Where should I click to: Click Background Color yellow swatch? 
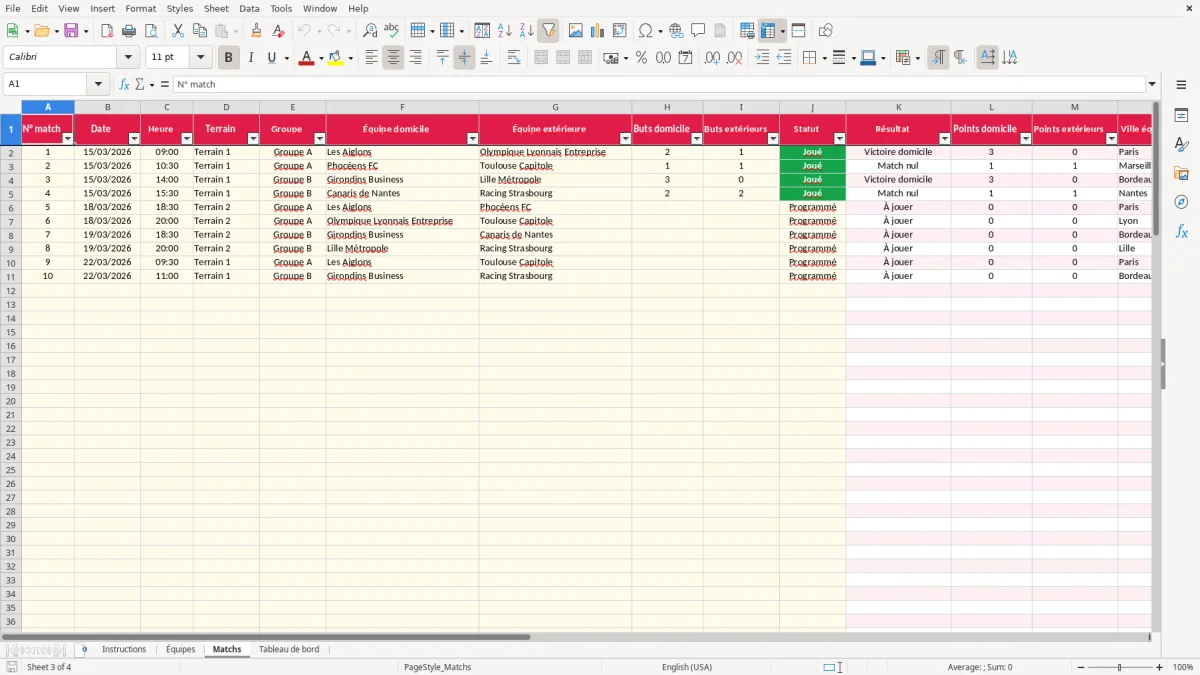[x=336, y=58]
